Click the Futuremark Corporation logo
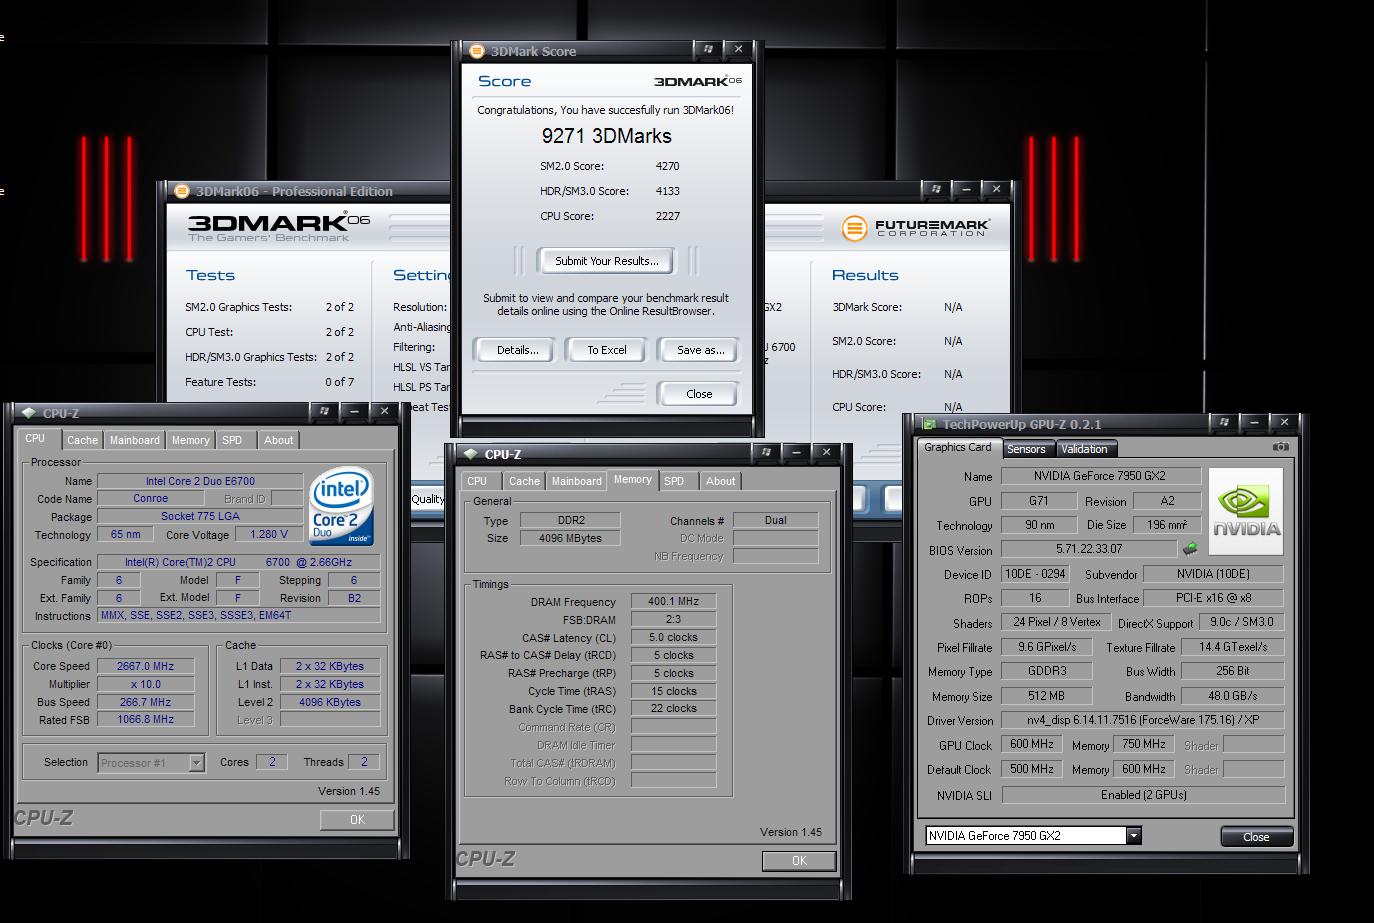 click(916, 228)
